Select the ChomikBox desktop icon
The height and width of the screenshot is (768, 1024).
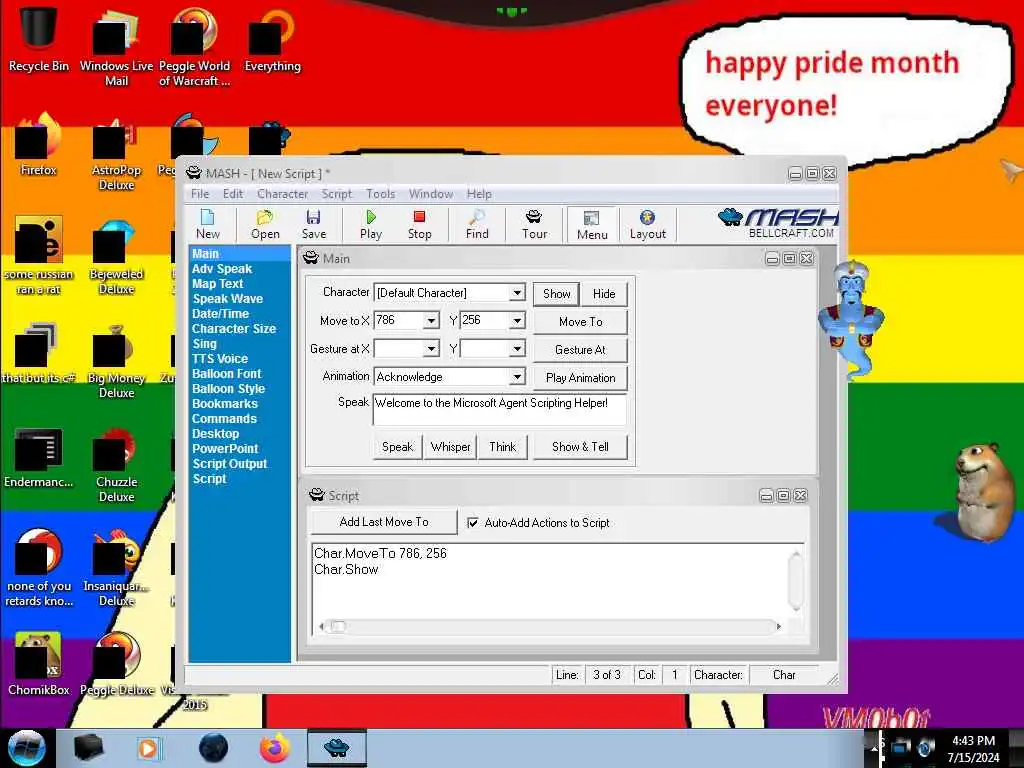click(39, 664)
